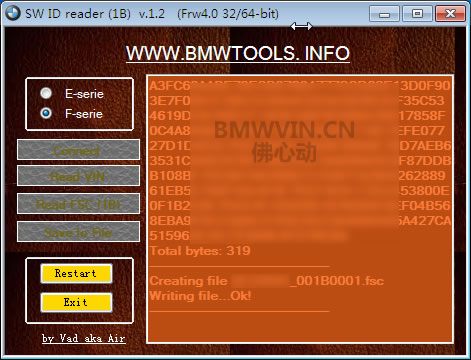The height and width of the screenshot is (360, 471).
Task: Click the hex row starting with 61EB5
Action: (x=299, y=191)
